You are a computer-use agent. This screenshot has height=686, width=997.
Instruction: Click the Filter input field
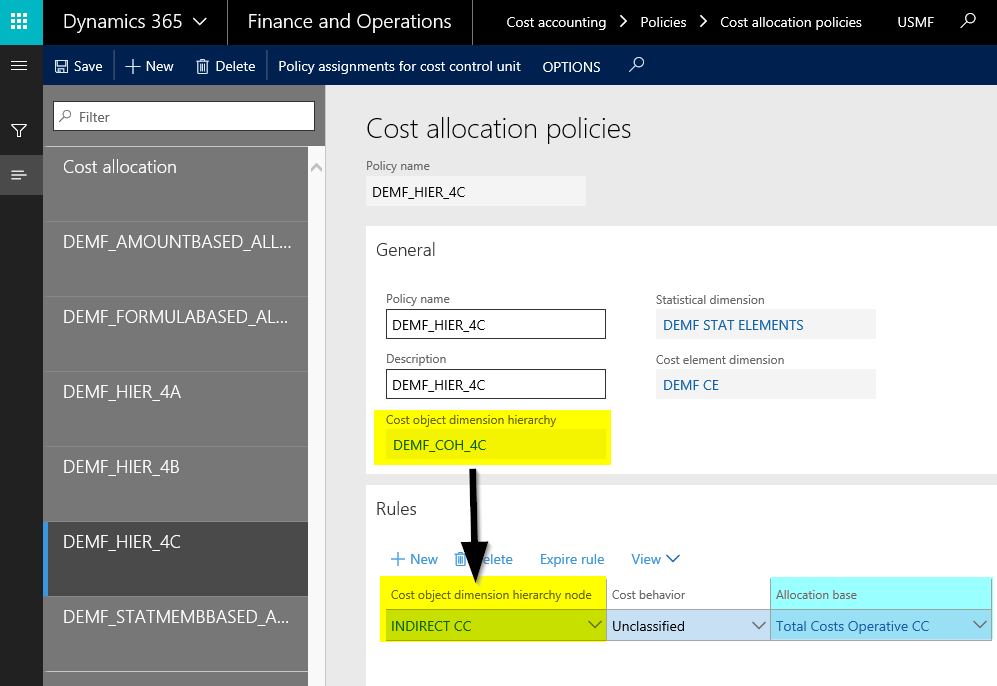coord(185,117)
